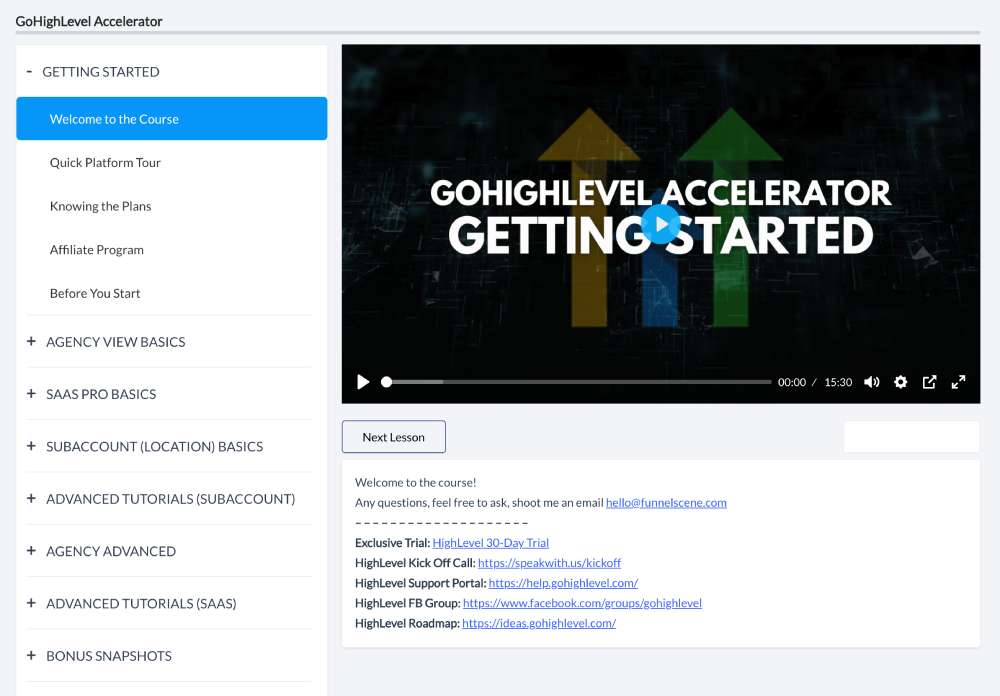Click the Next Lesson button
The height and width of the screenshot is (696, 1000).
coord(393,437)
